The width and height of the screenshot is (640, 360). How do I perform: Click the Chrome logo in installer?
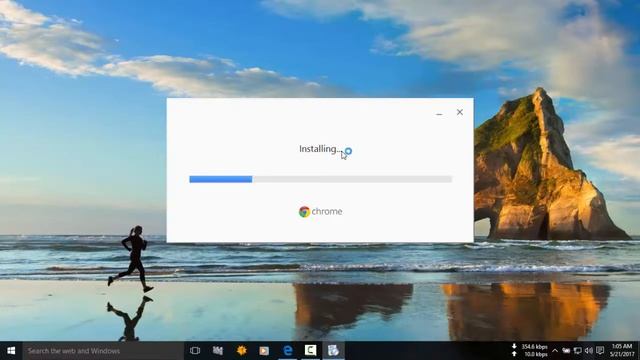coord(320,211)
